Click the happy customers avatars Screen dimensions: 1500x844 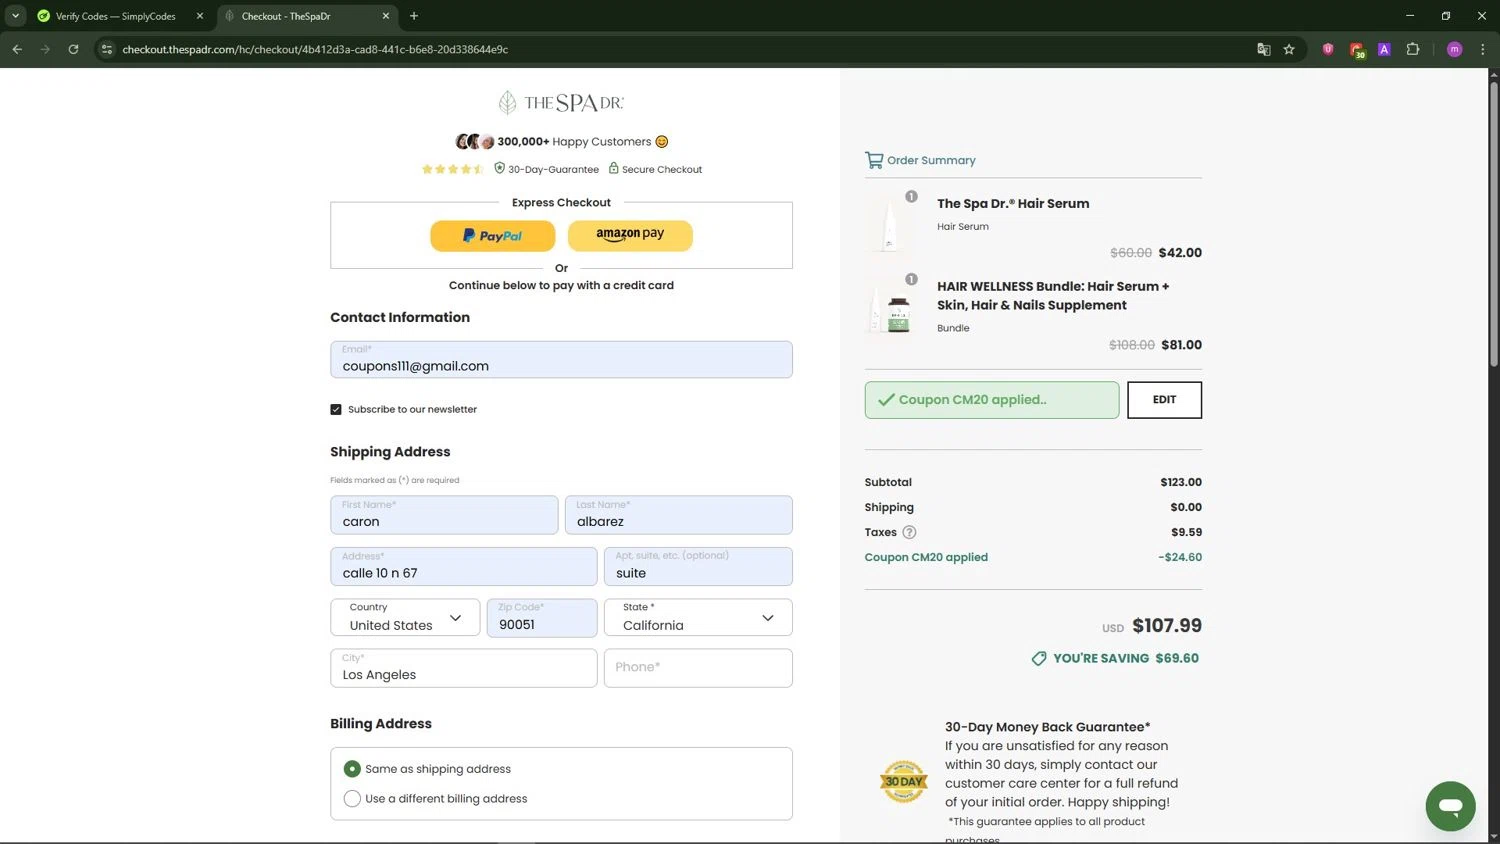[475, 142]
